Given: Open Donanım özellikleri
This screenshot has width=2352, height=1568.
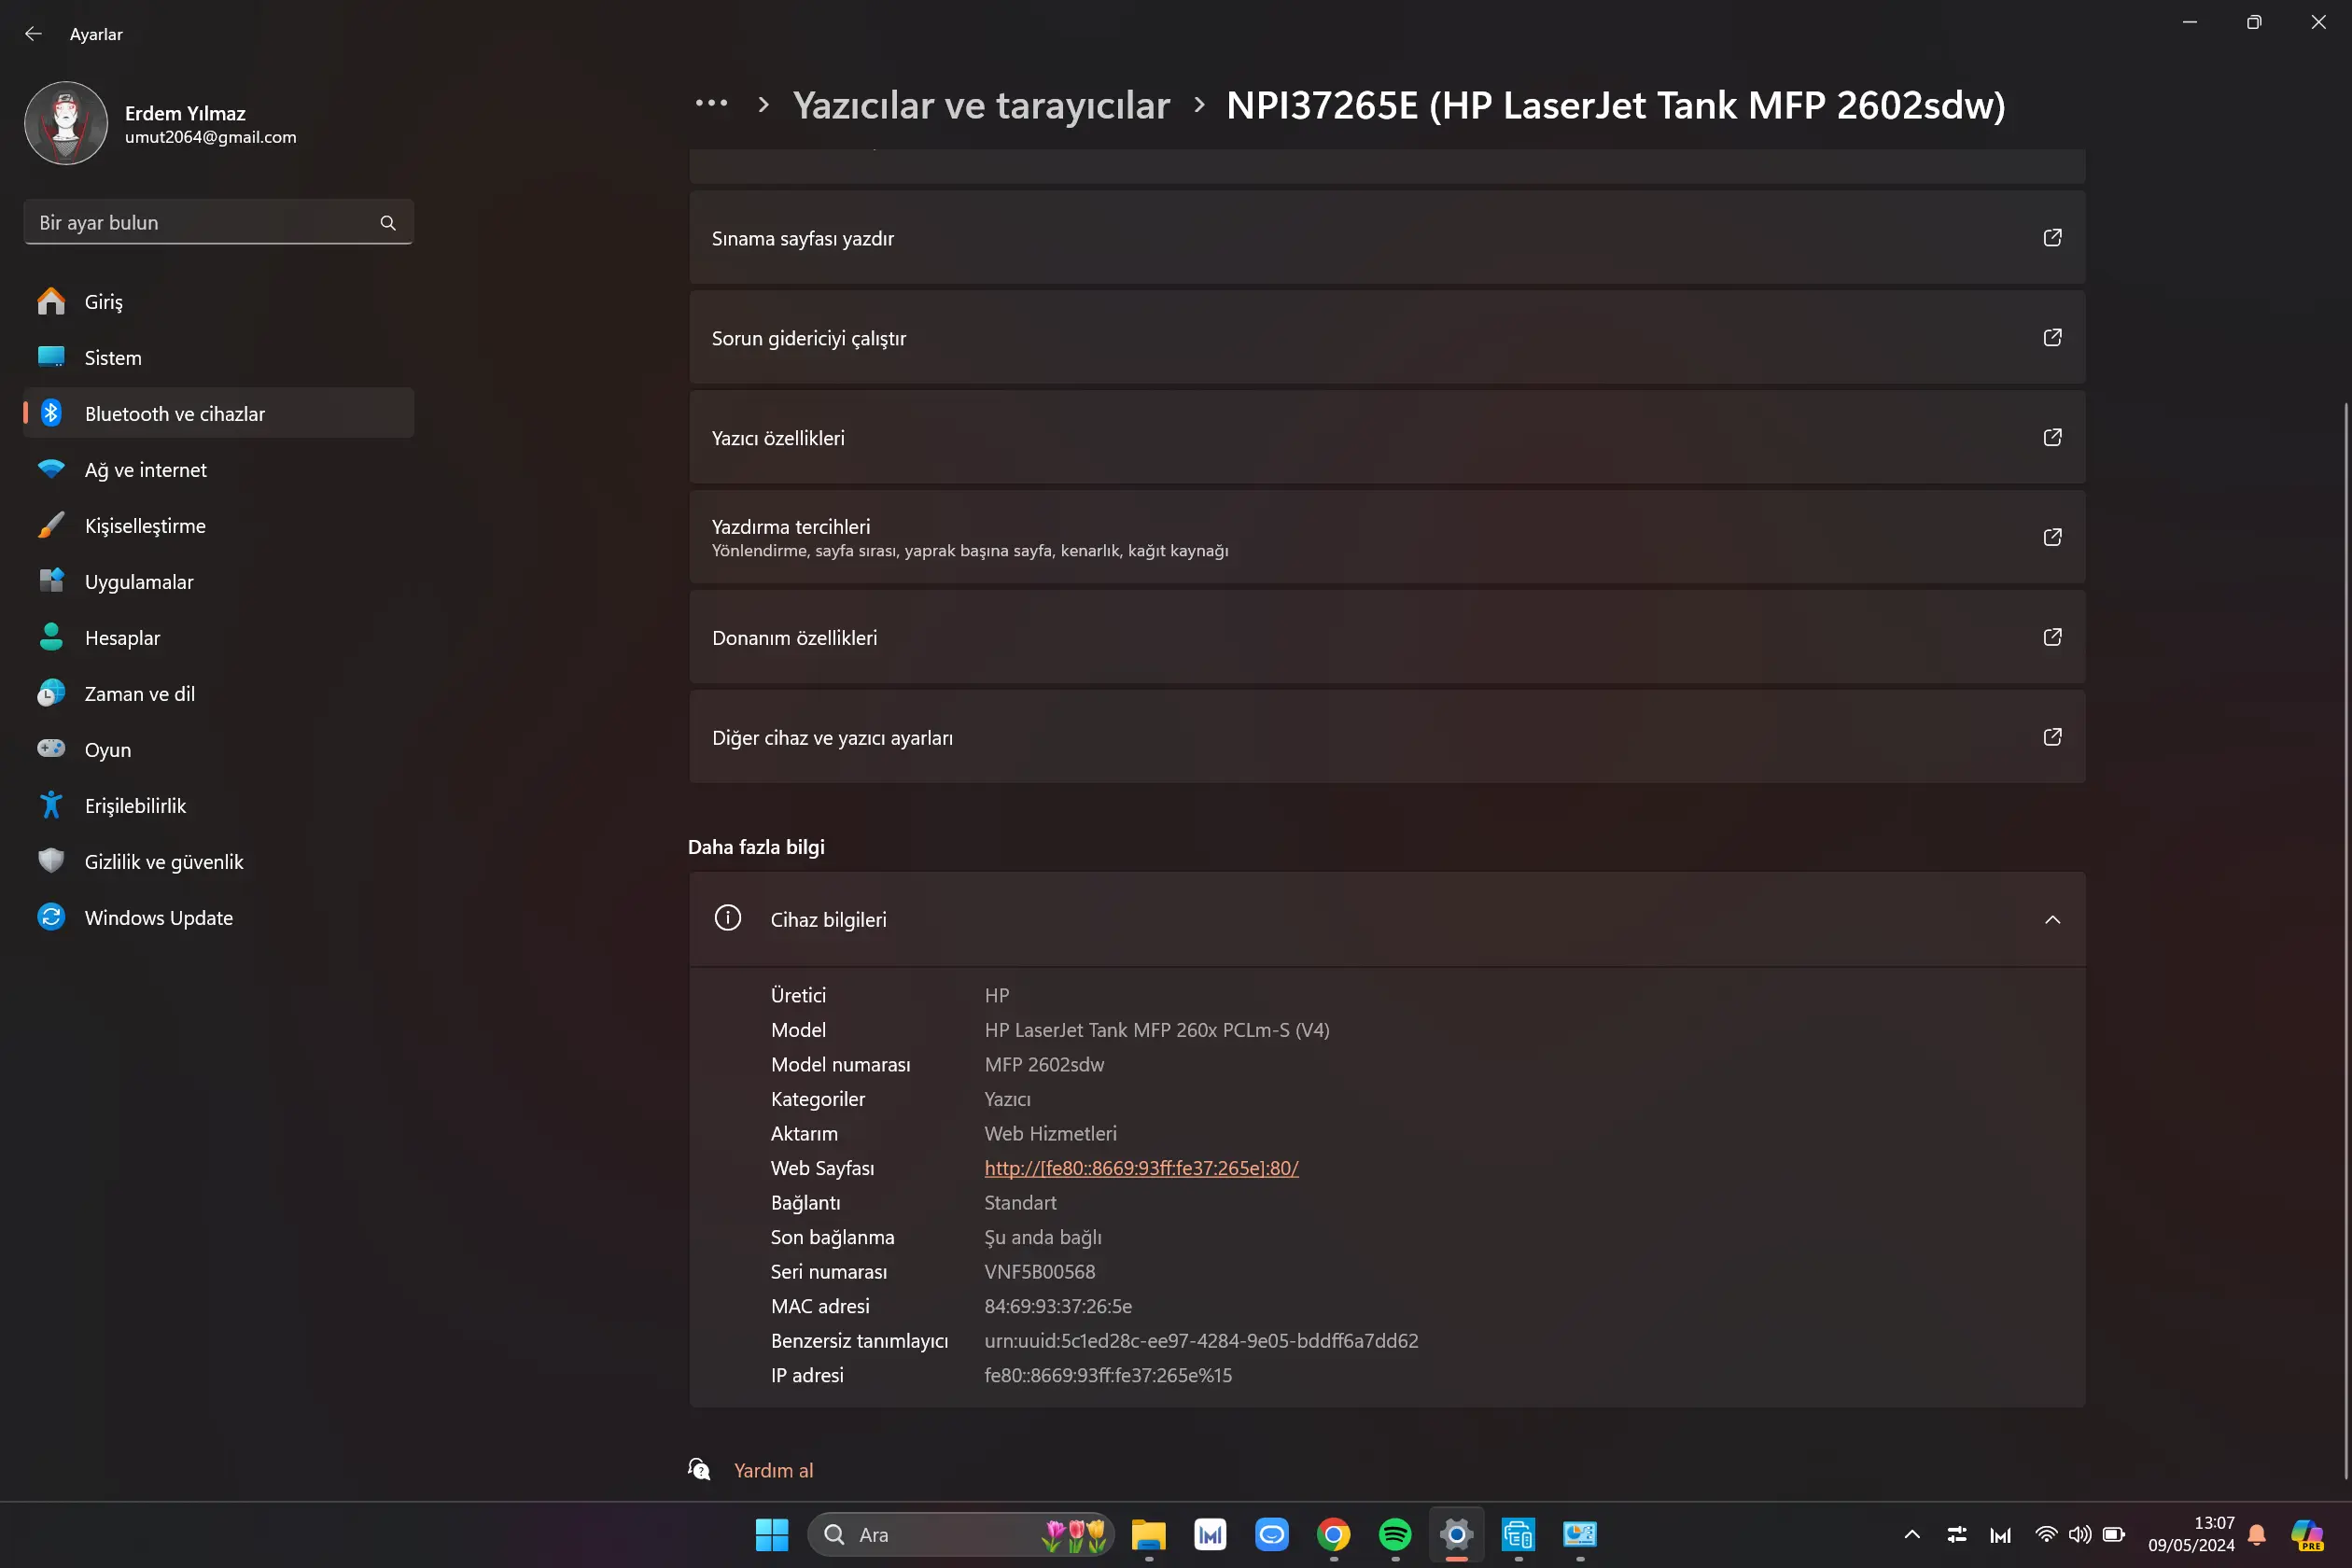Looking at the screenshot, I should tap(1387, 638).
